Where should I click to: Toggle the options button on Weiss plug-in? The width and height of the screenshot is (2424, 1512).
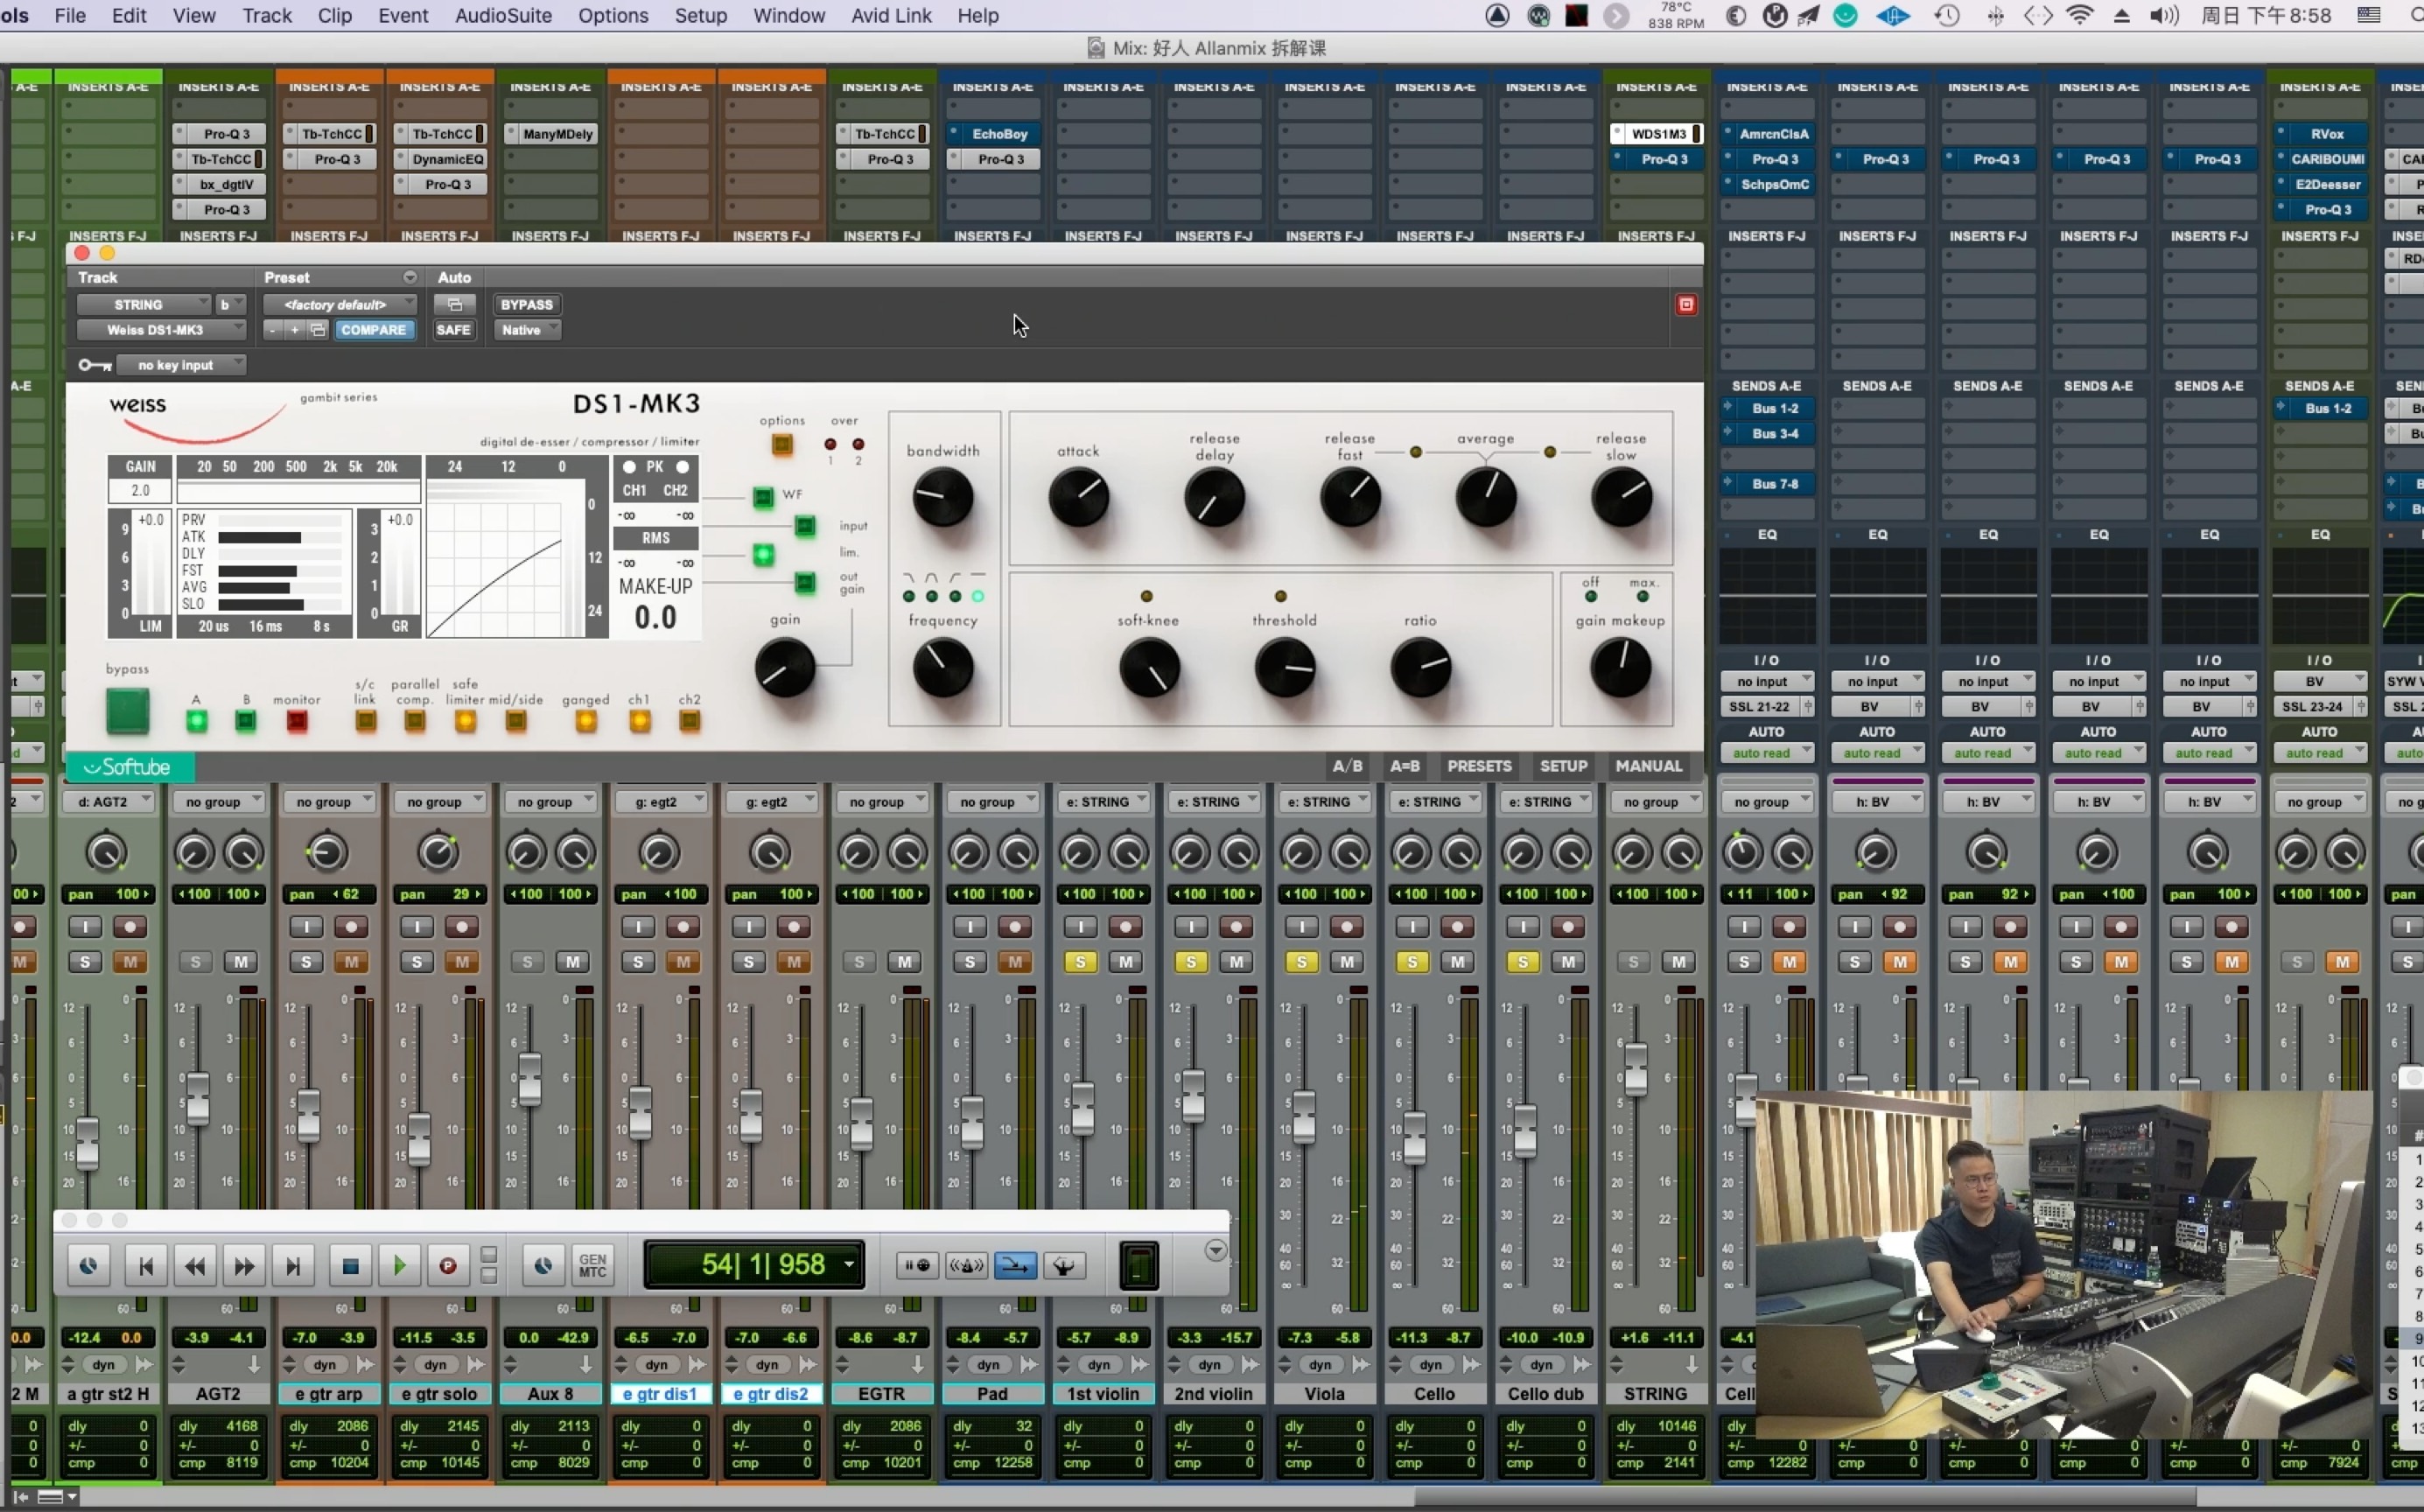tap(782, 445)
